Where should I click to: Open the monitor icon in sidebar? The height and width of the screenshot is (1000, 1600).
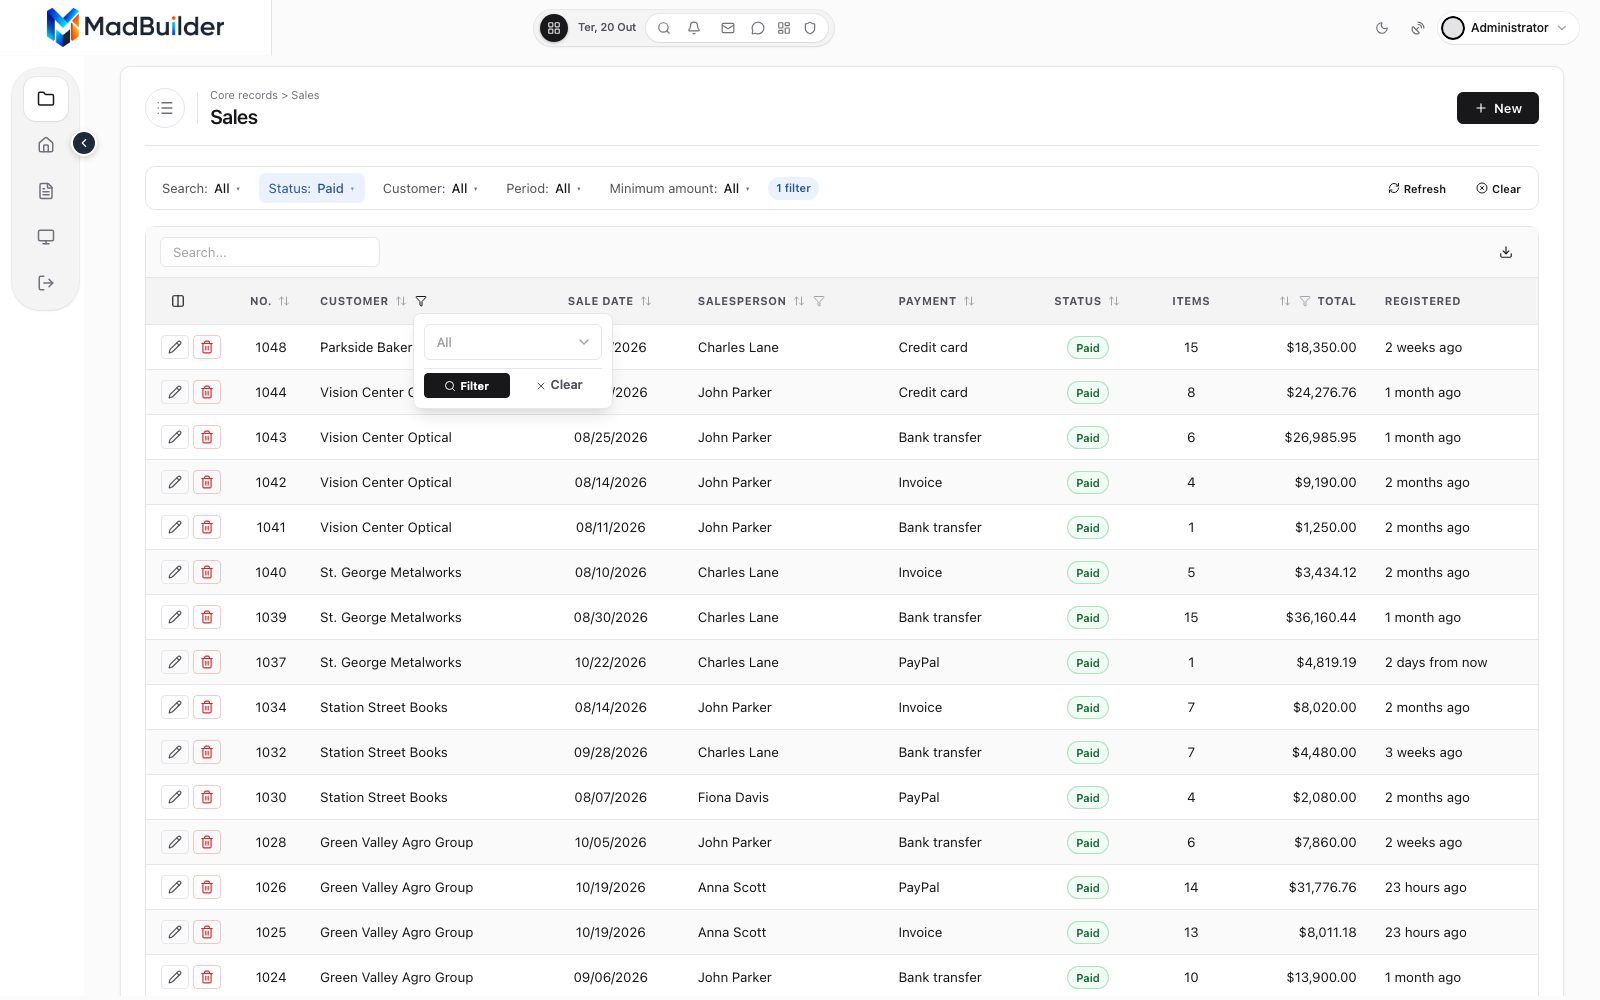click(46, 237)
